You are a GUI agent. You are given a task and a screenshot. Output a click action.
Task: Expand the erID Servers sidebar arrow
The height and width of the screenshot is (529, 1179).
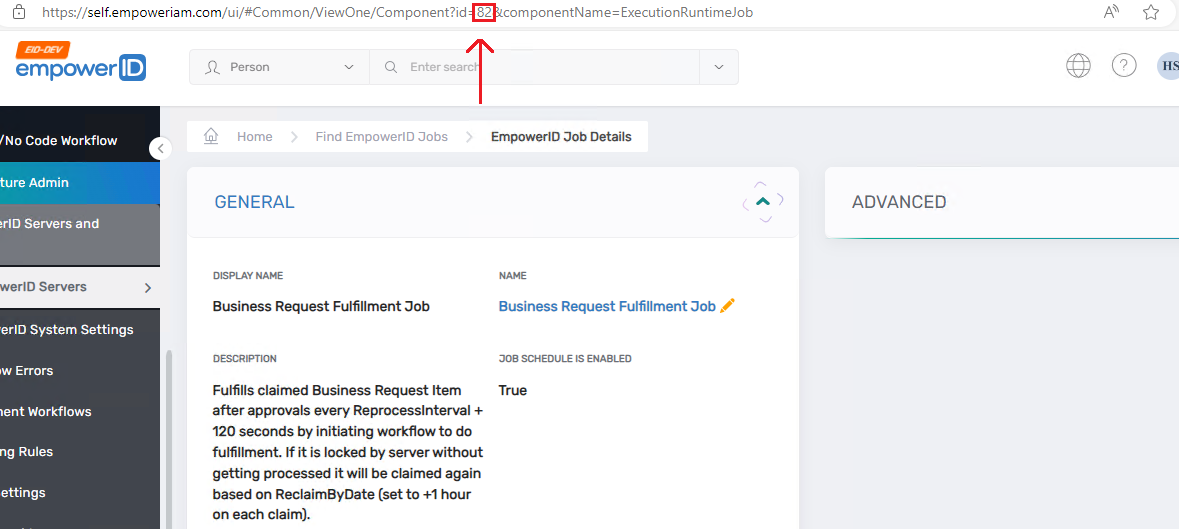[147, 288]
